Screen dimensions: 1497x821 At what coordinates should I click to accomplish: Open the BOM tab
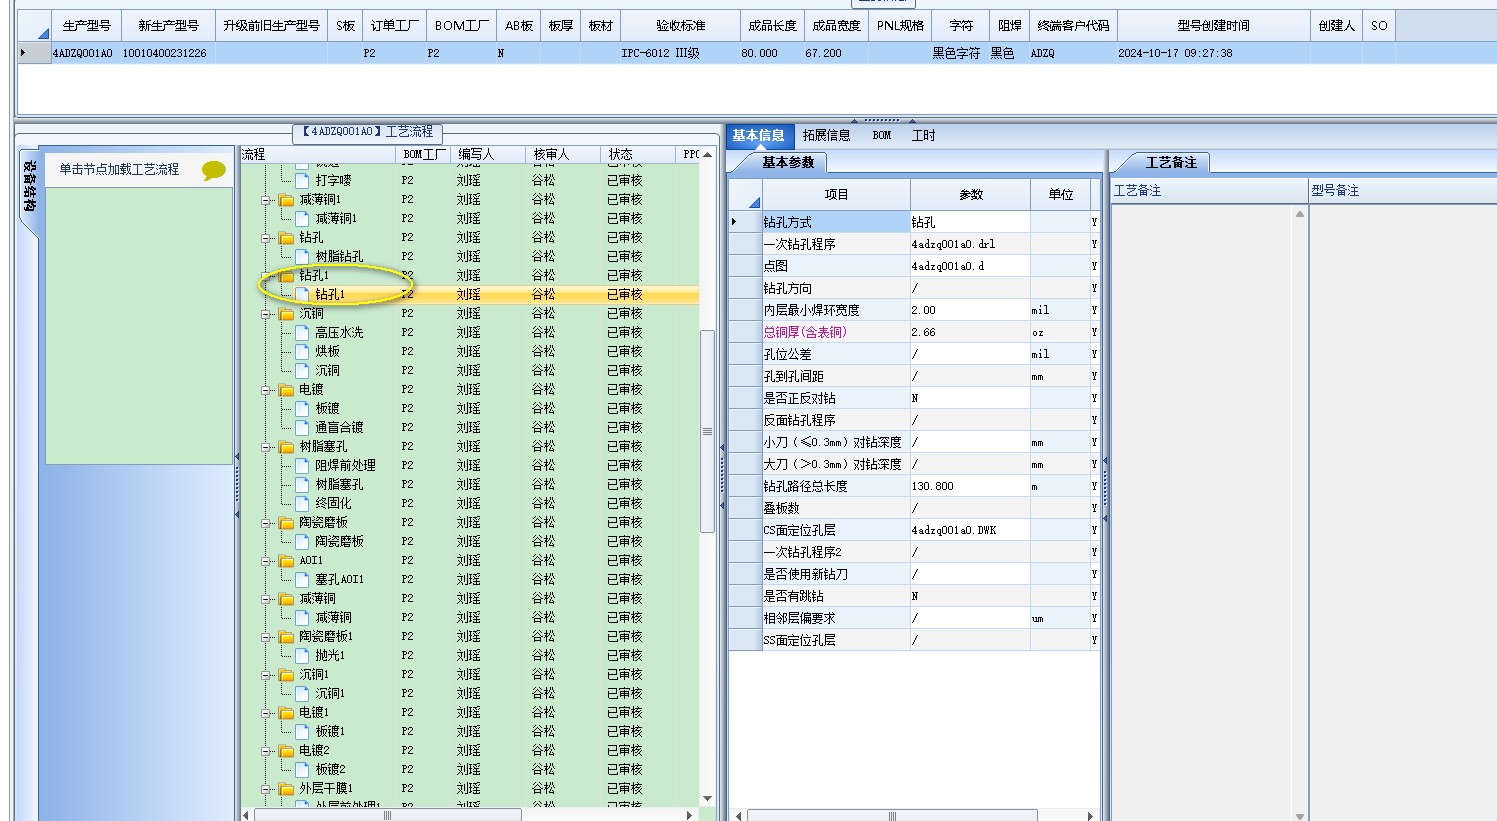pyautogui.click(x=882, y=136)
